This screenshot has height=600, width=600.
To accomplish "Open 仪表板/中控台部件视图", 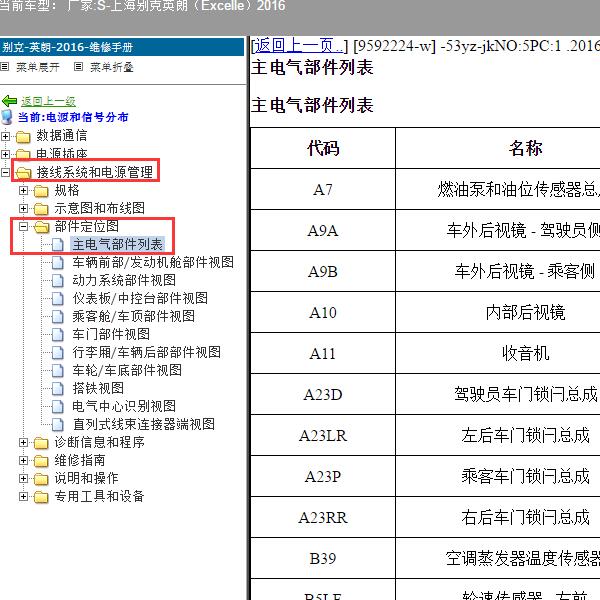I will (x=140, y=298).
